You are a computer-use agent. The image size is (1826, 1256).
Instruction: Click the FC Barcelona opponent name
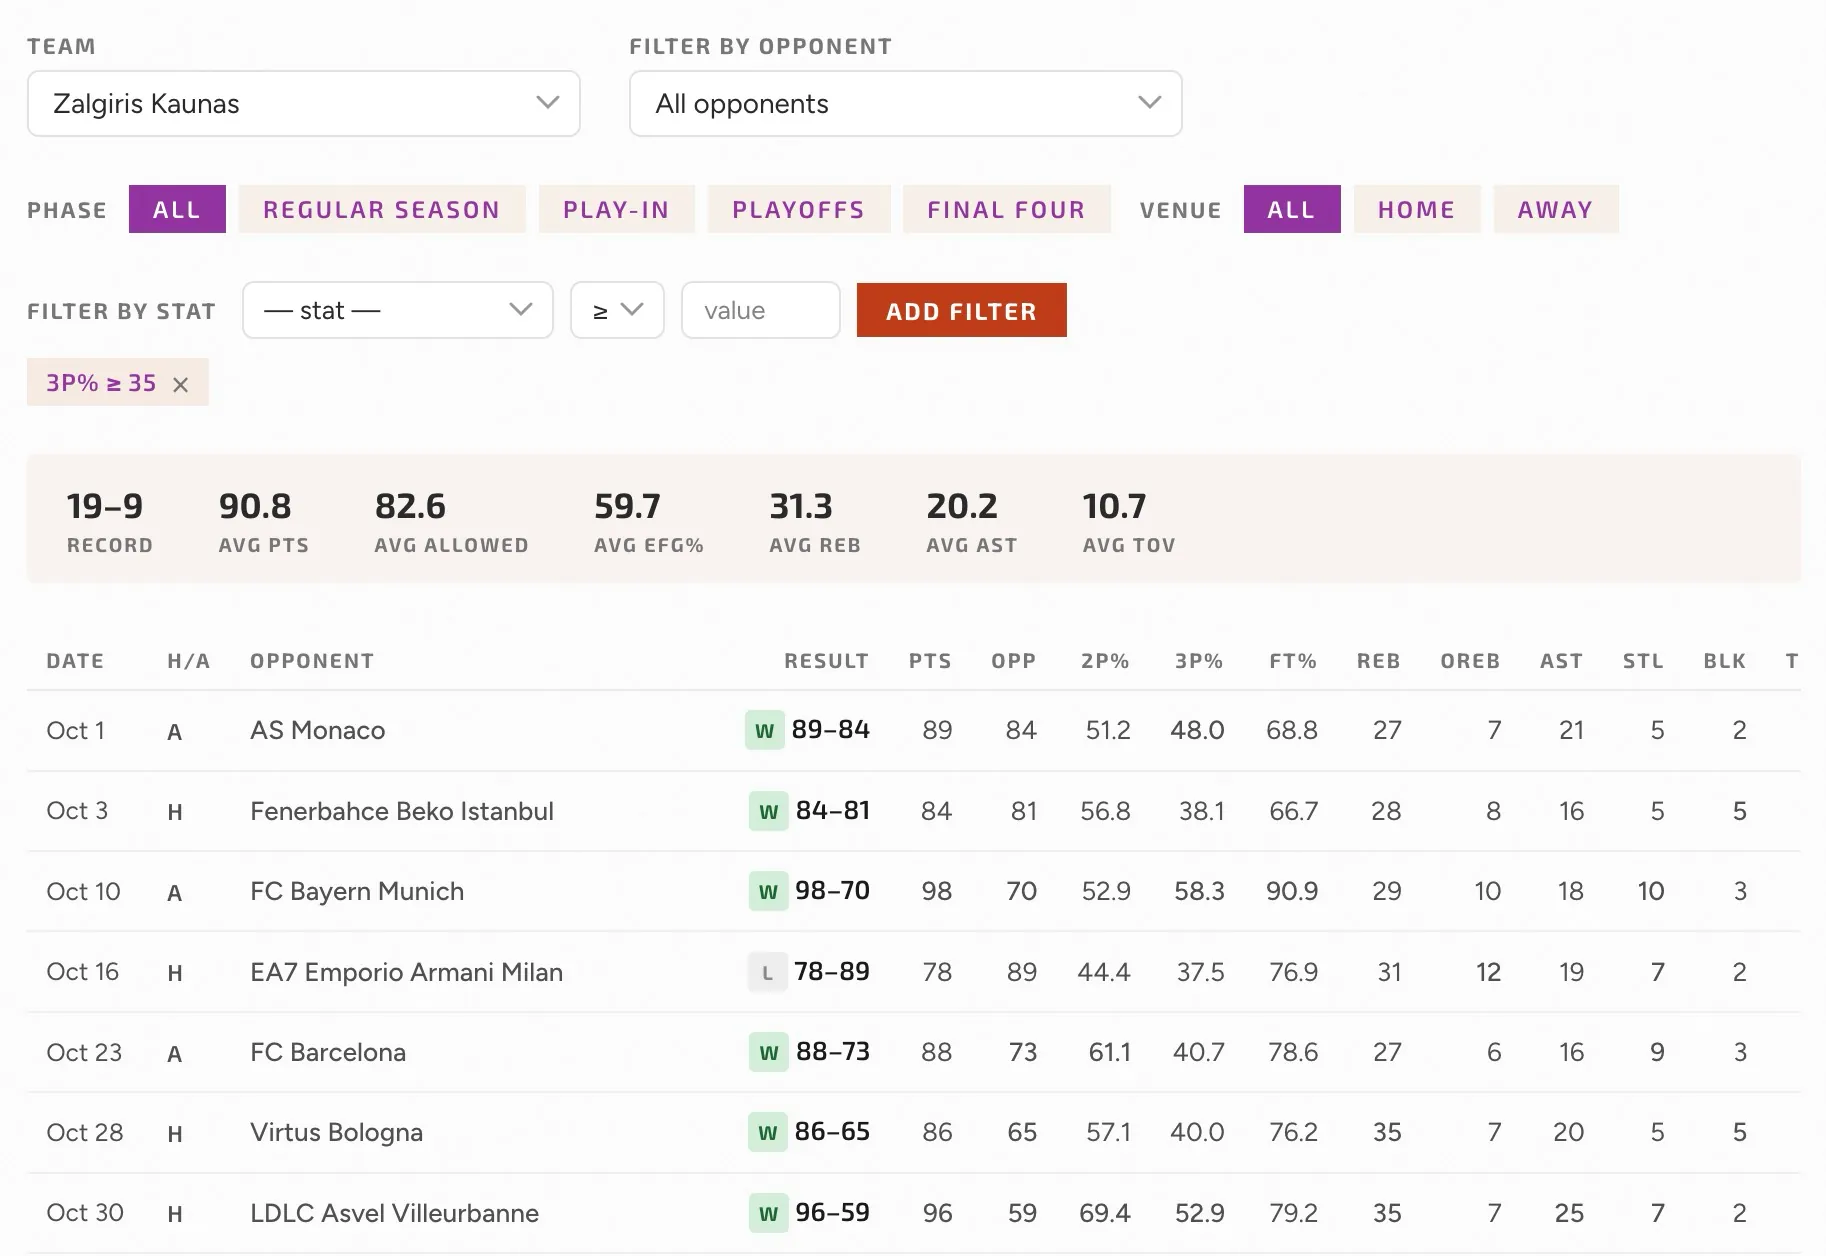(x=328, y=1052)
